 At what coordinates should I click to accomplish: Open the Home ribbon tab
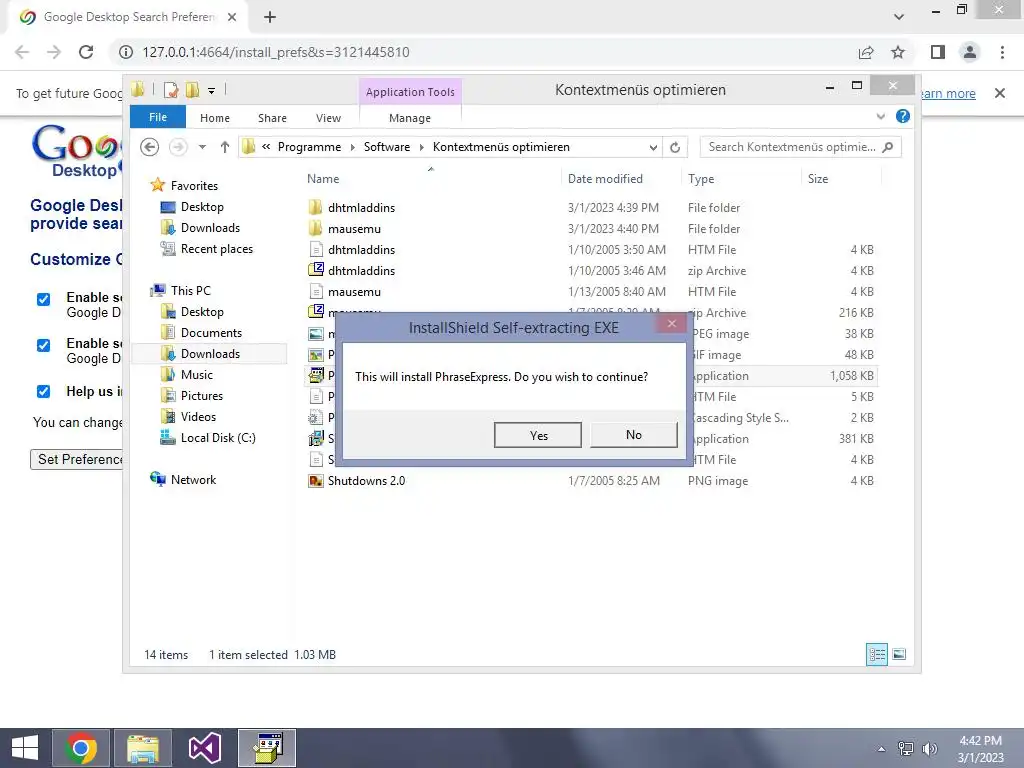point(215,118)
